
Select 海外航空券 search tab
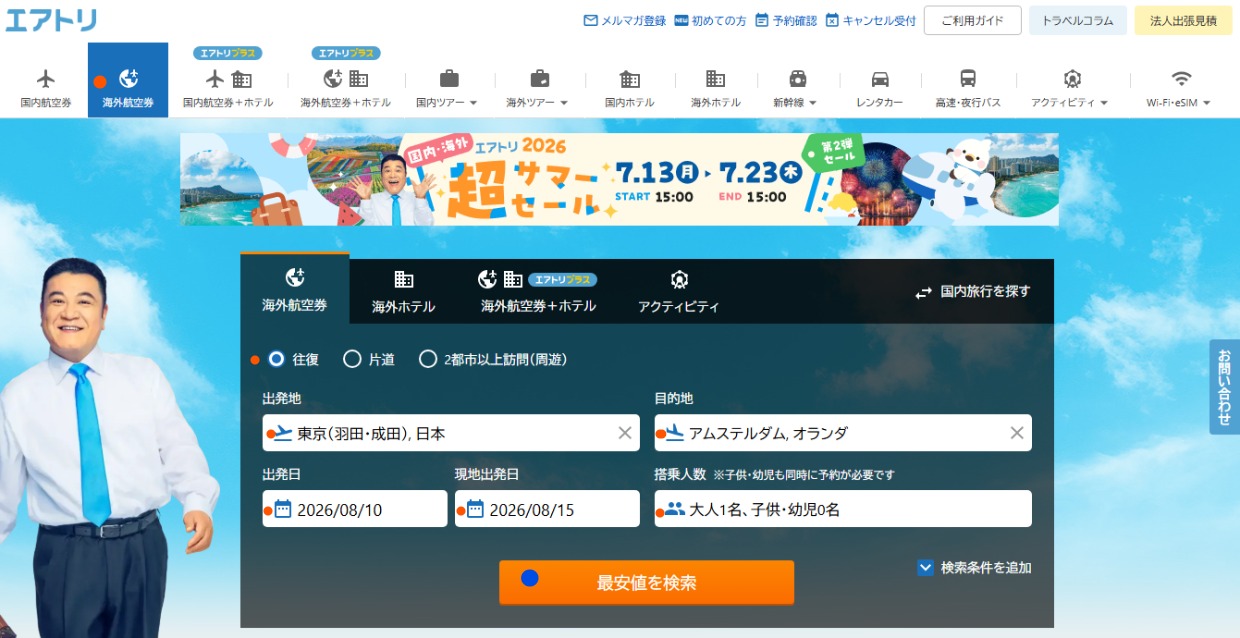[x=295, y=289]
